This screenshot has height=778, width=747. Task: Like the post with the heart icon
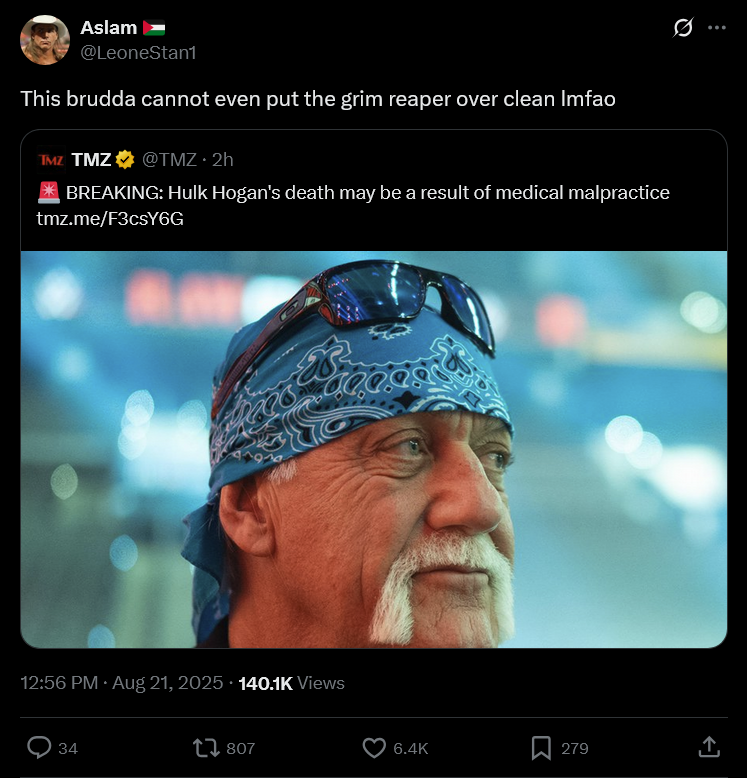[x=374, y=747]
